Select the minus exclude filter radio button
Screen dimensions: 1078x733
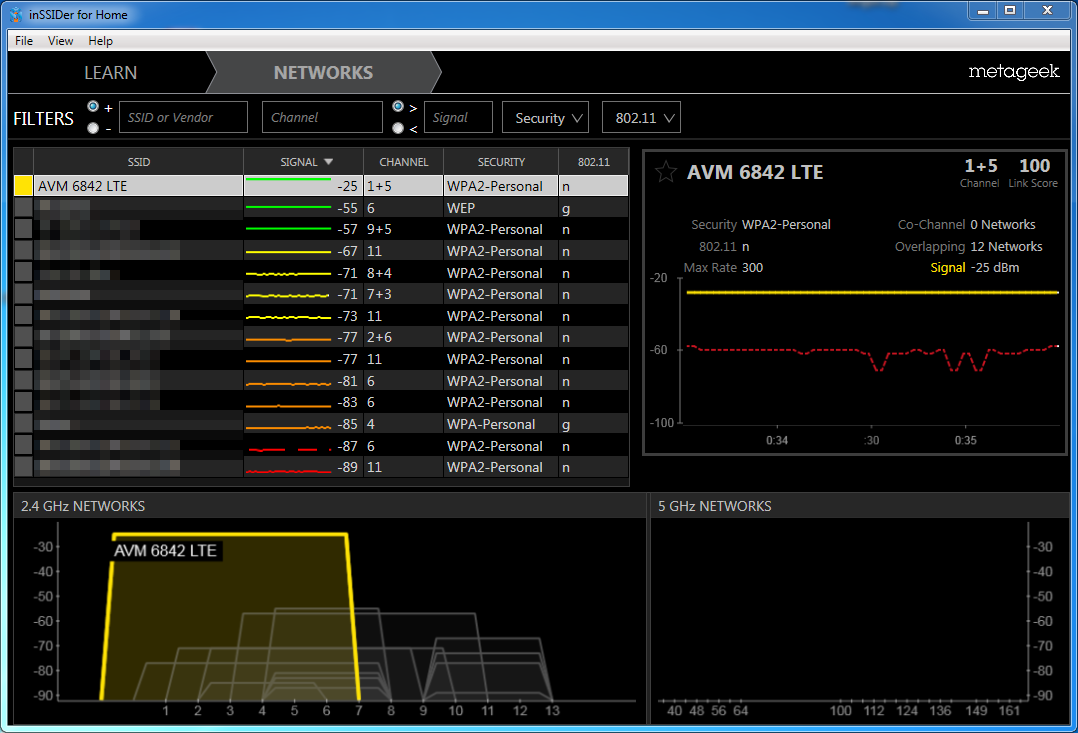(93, 128)
